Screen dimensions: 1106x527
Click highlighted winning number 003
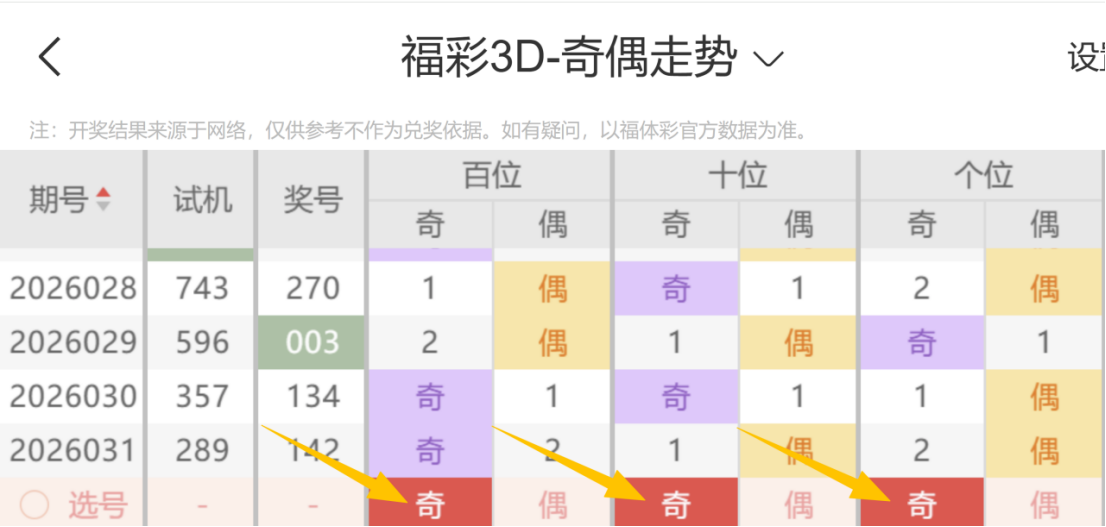coord(312,342)
